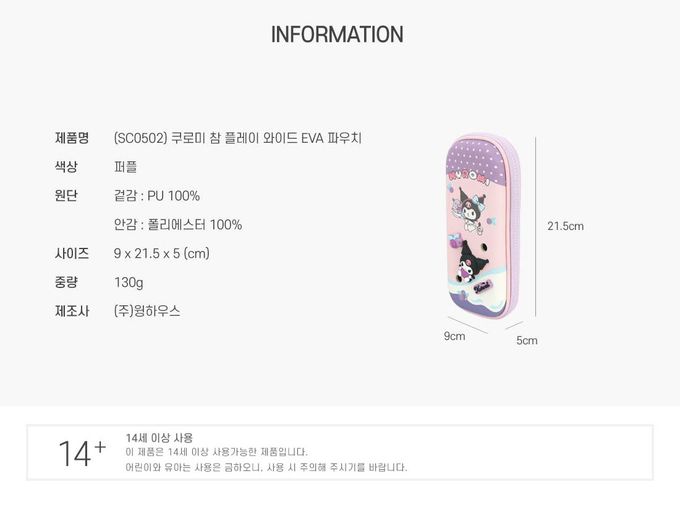Click the 9 x 21.5 x 5 (cm) value
This screenshot has height=505, width=680.
point(162,253)
